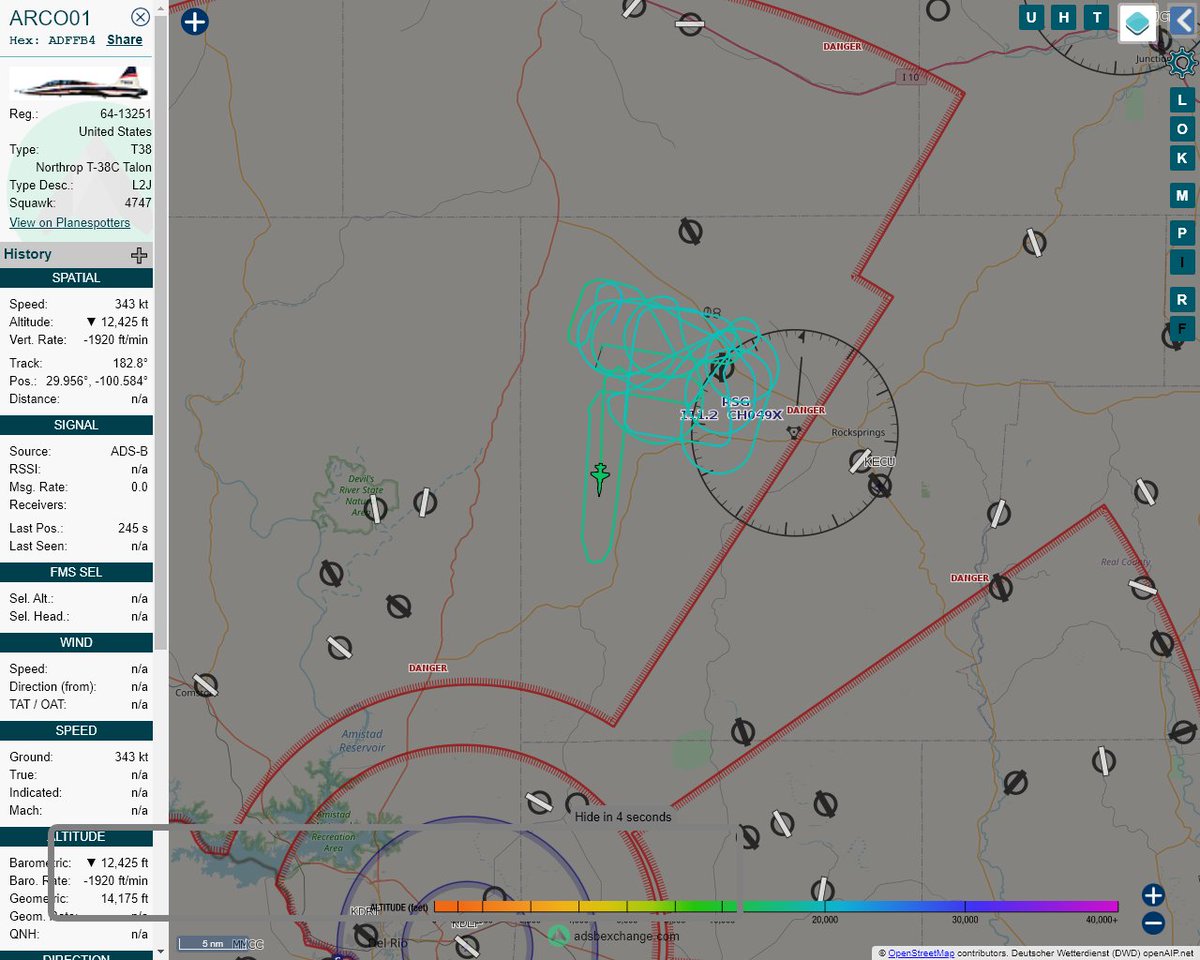Click the SPEED section header
This screenshot has height=960, width=1200.
click(76, 731)
